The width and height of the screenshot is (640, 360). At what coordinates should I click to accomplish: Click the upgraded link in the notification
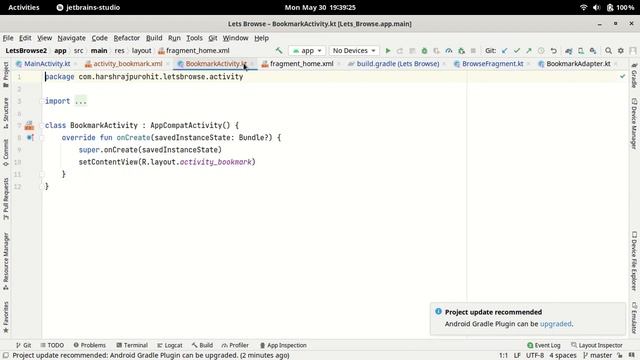point(556,324)
